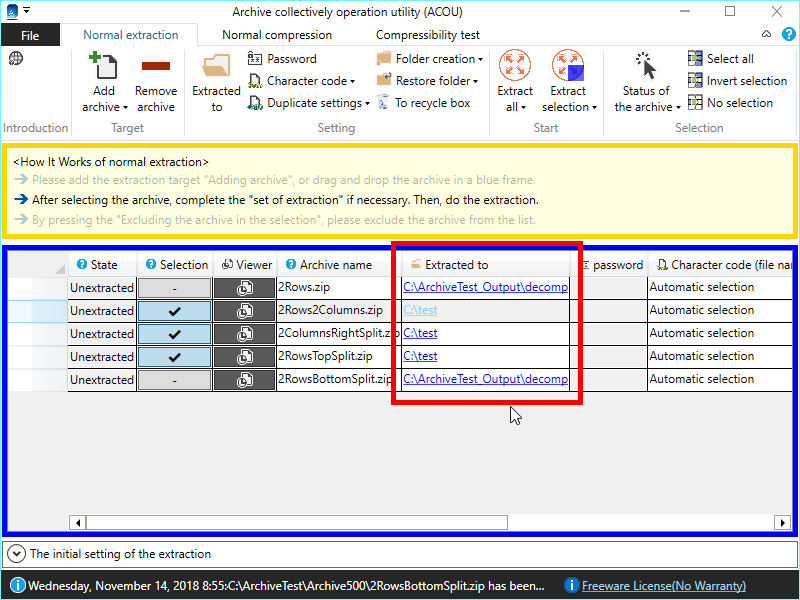Click the Add archive icon
Screen dimensions: 800x600
coord(104,67)
